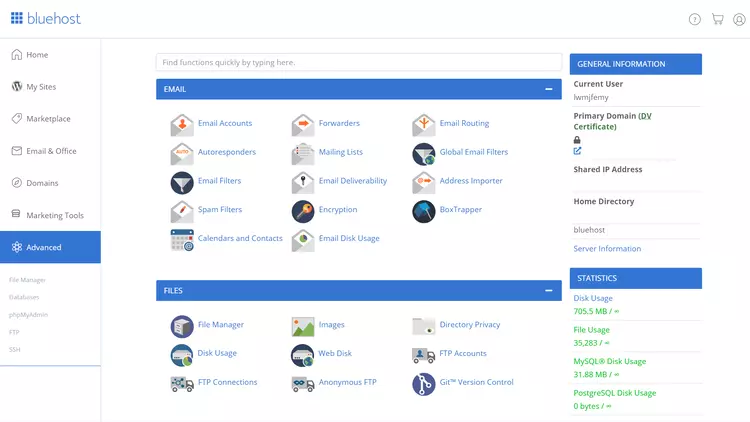Collapse the EMAIL section
The image size is (750, 422).
(549, 89)
